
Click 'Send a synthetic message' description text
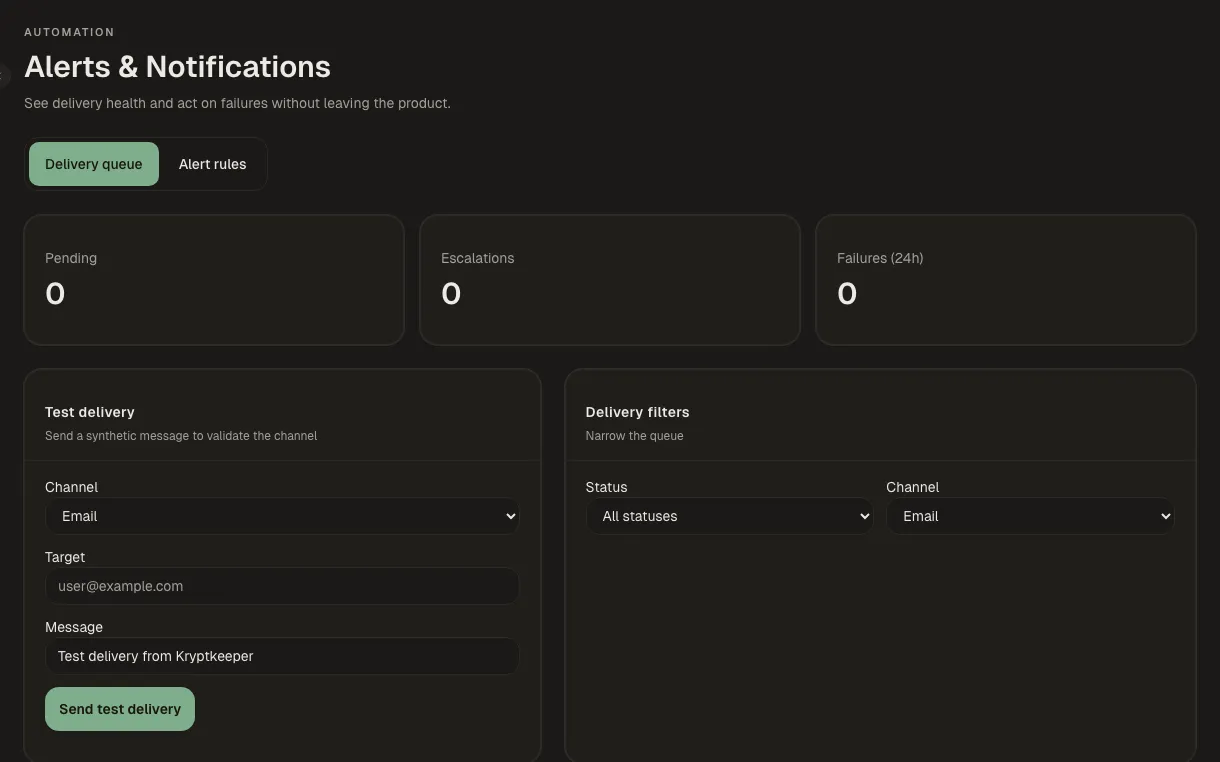(x=181, y=436)
